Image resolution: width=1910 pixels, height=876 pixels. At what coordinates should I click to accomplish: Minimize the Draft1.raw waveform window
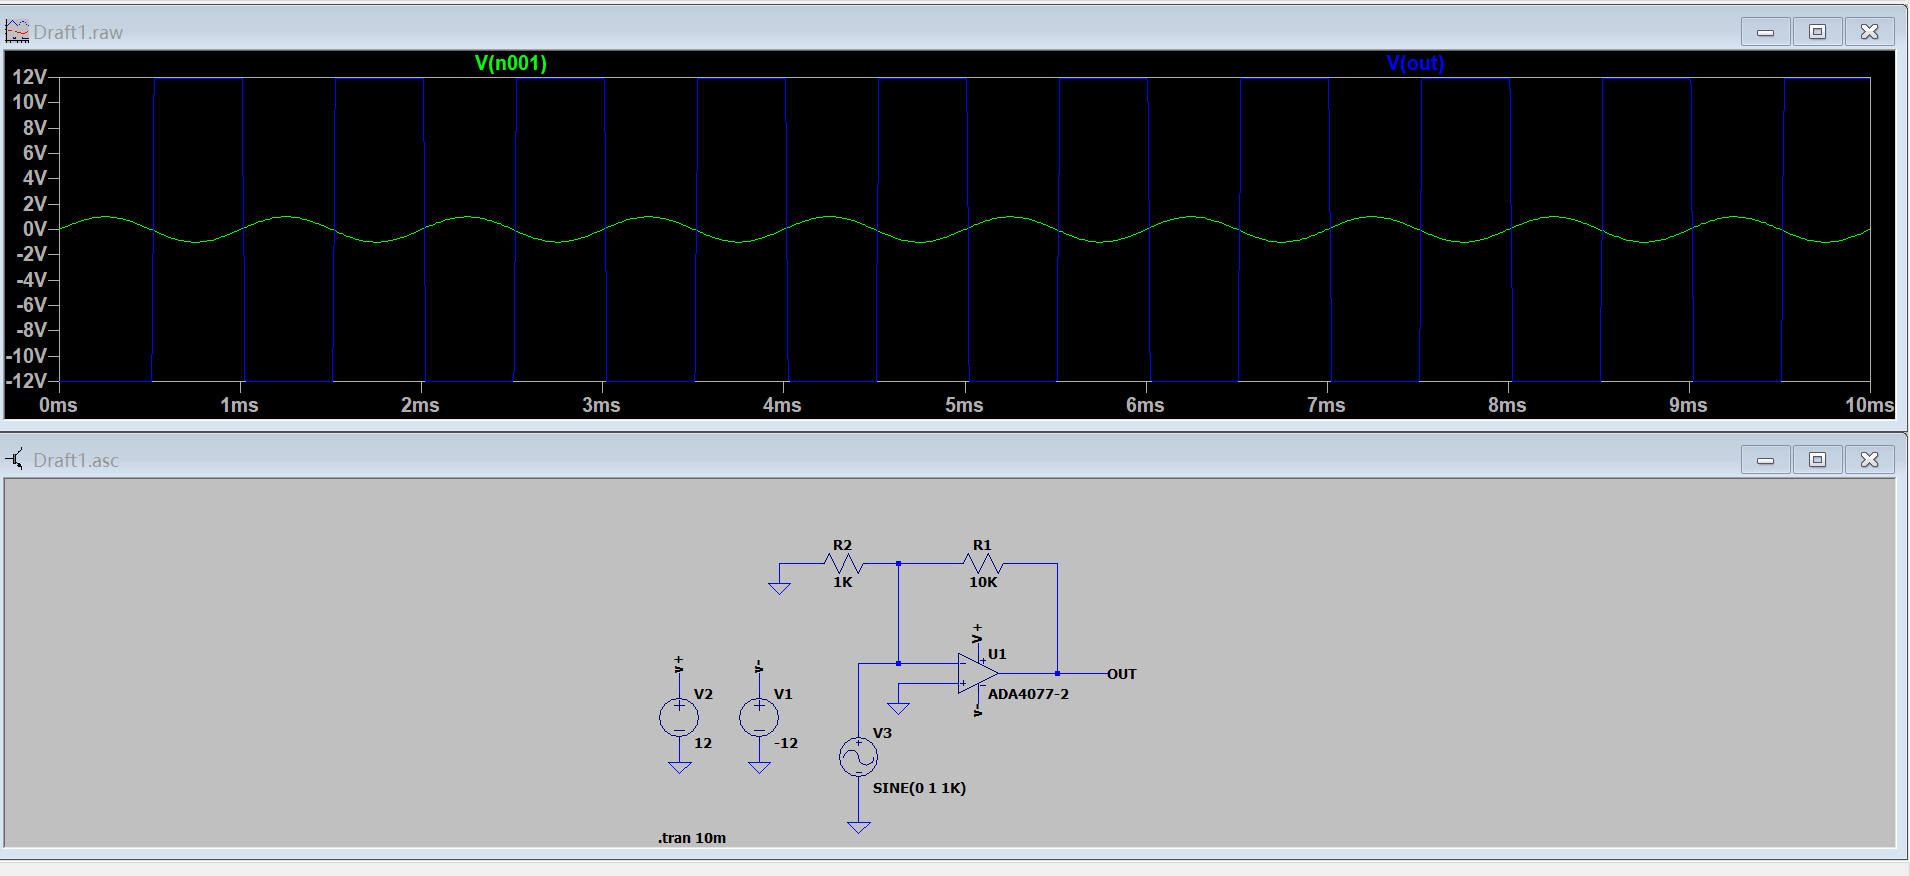(x=1766, y=32)
